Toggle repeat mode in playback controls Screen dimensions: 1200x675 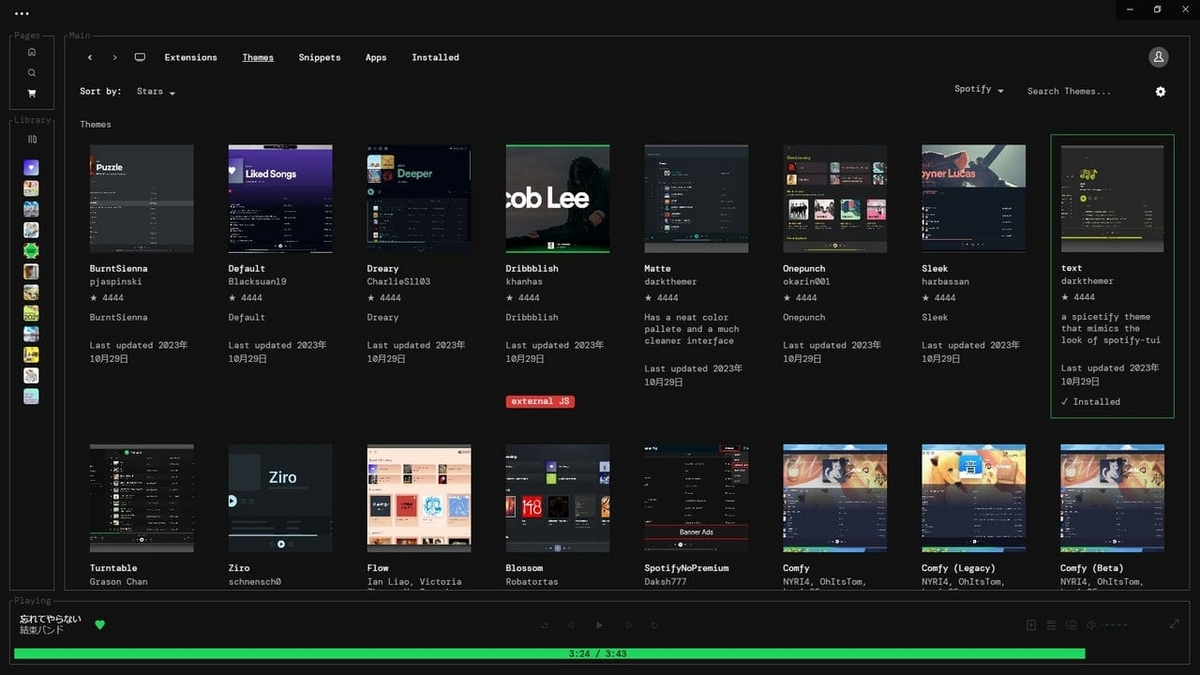pyautogui.click(x=654, y=624)
